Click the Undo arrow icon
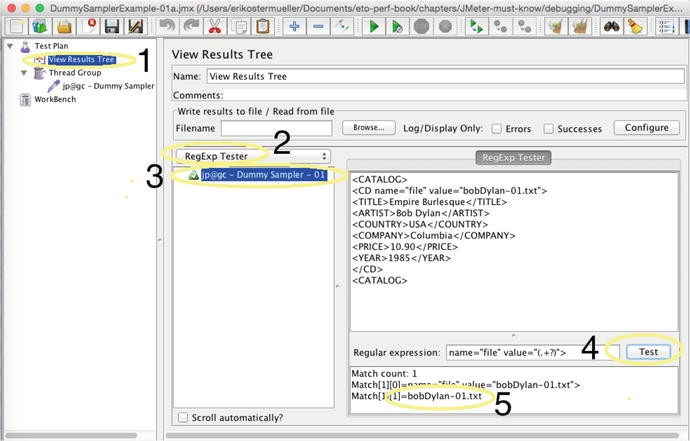Image resolution: width=690 pixels, height=441 pixels. [167, 26]
